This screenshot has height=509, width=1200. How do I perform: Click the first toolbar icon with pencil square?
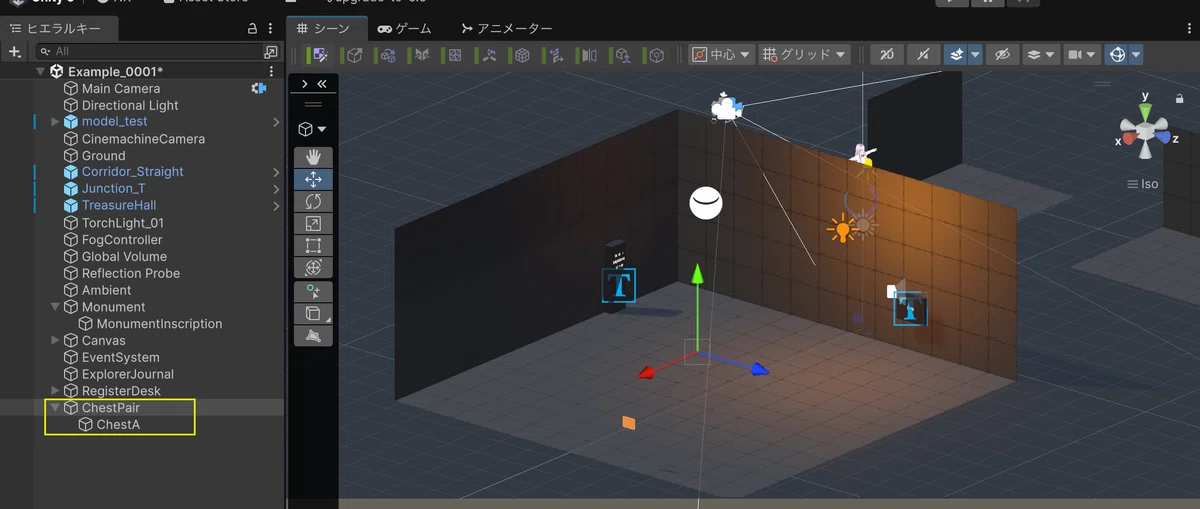coord(321,55)
